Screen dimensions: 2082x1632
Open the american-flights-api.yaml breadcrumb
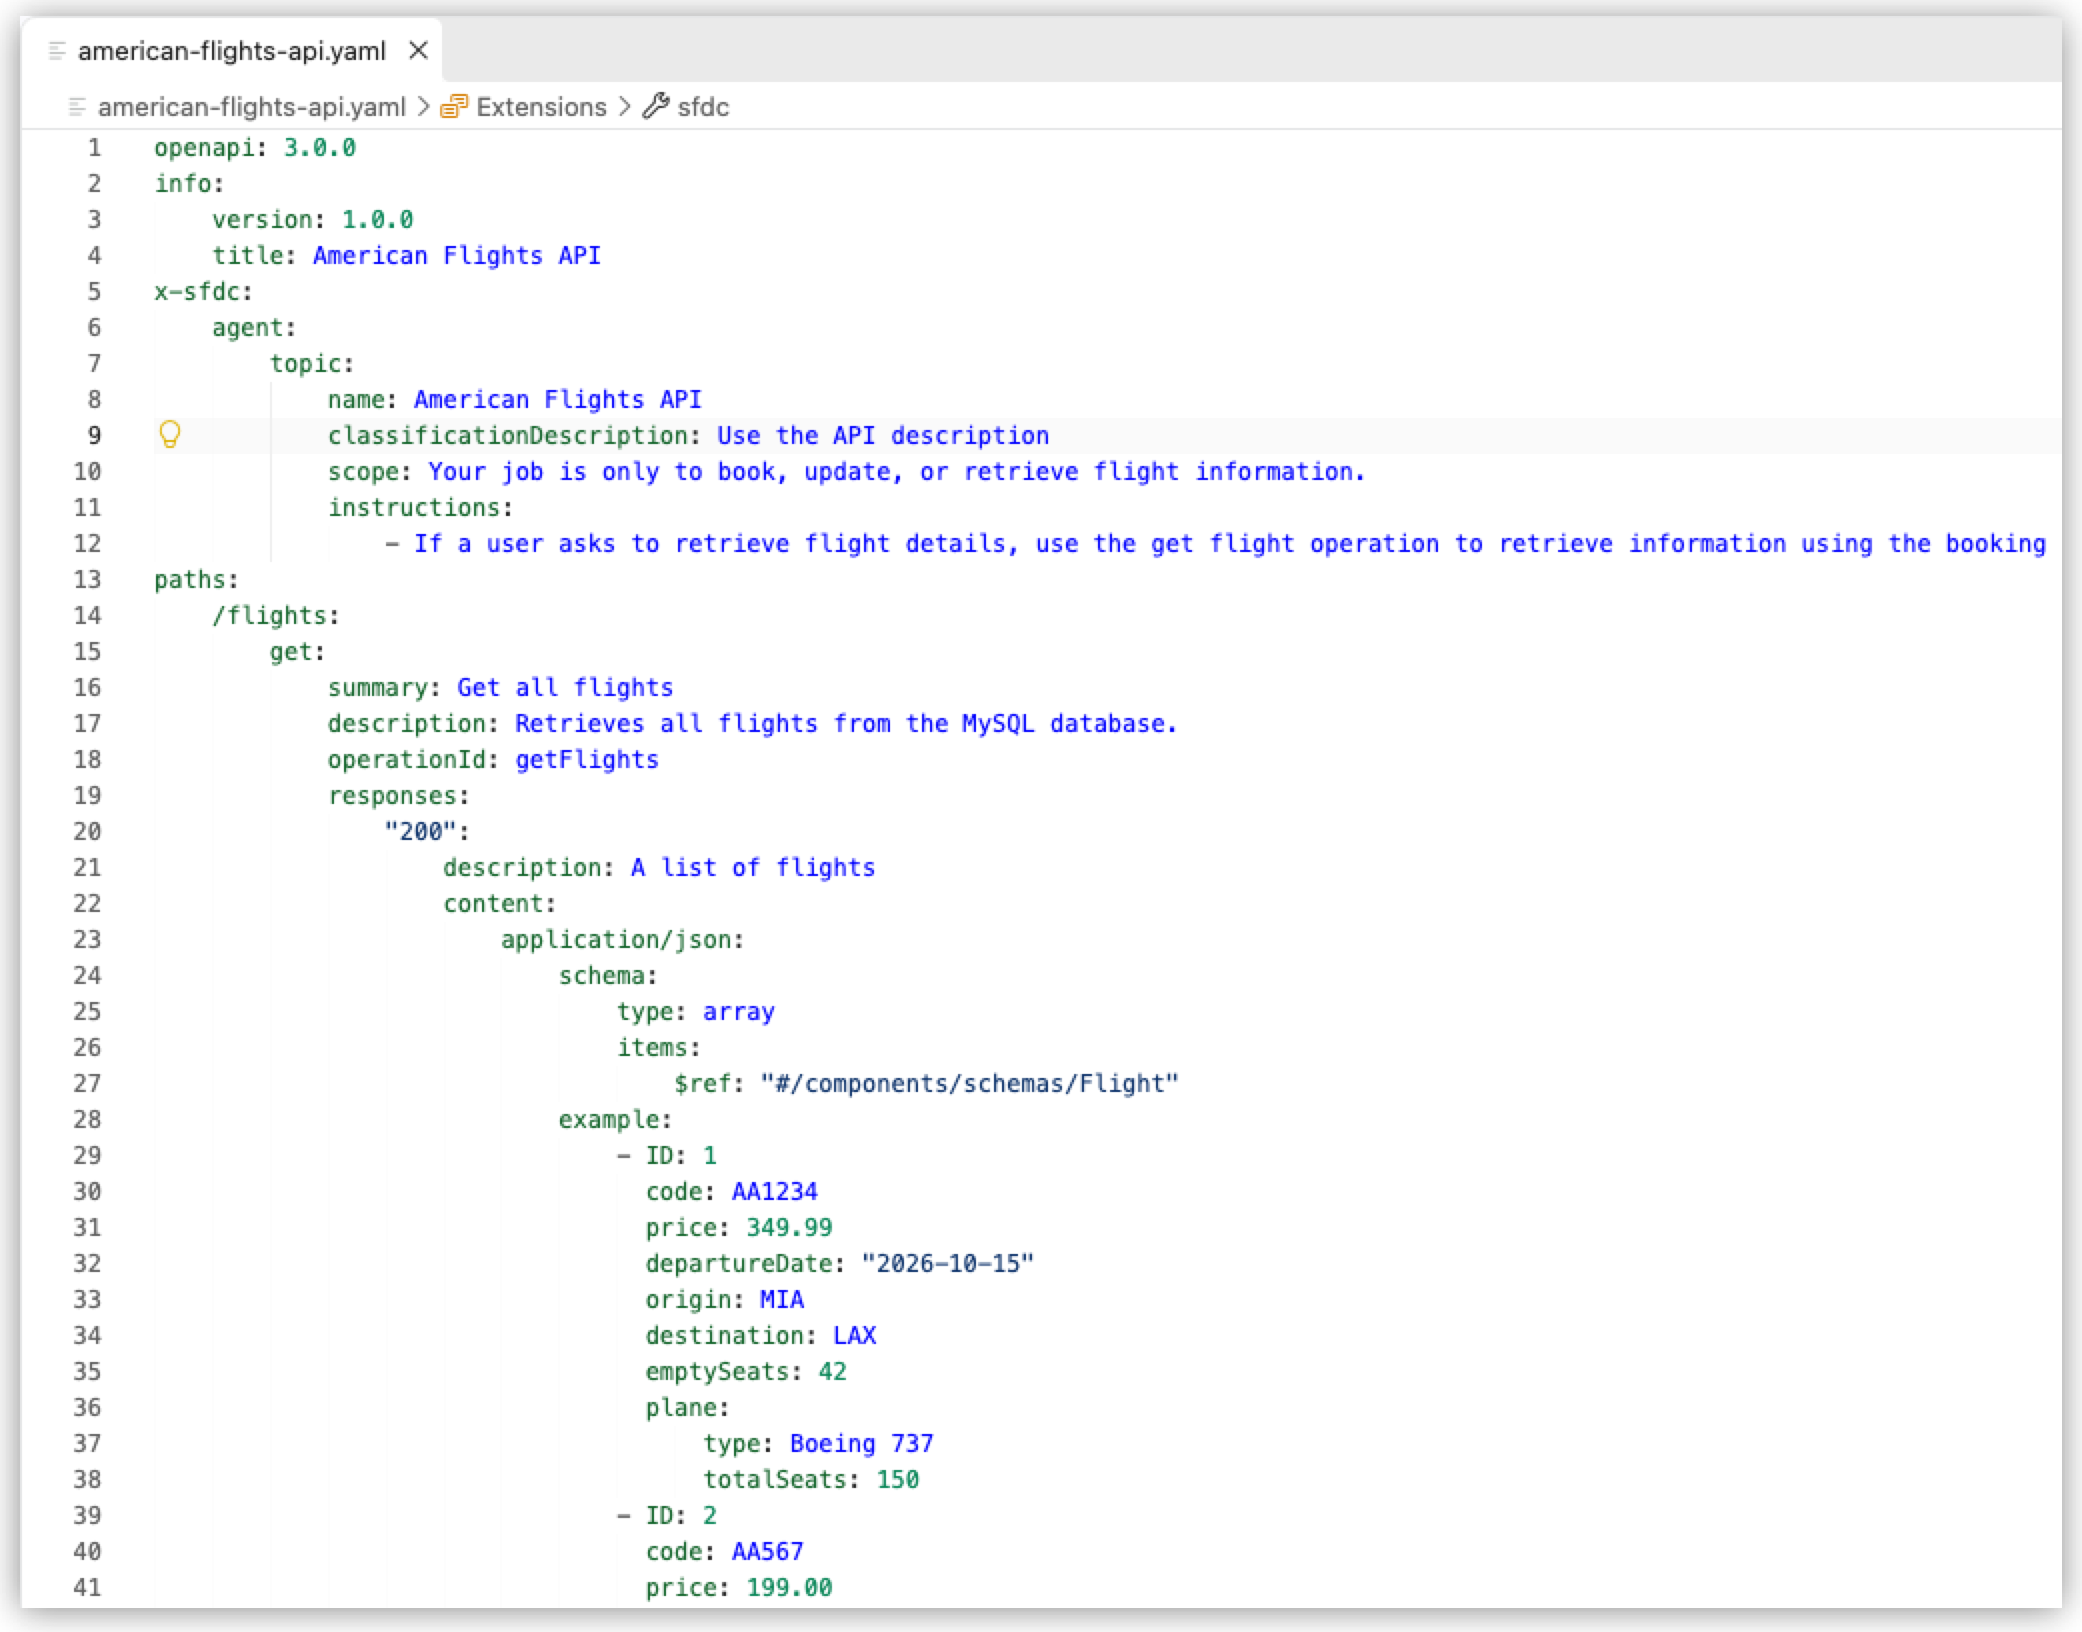[252, 107]
